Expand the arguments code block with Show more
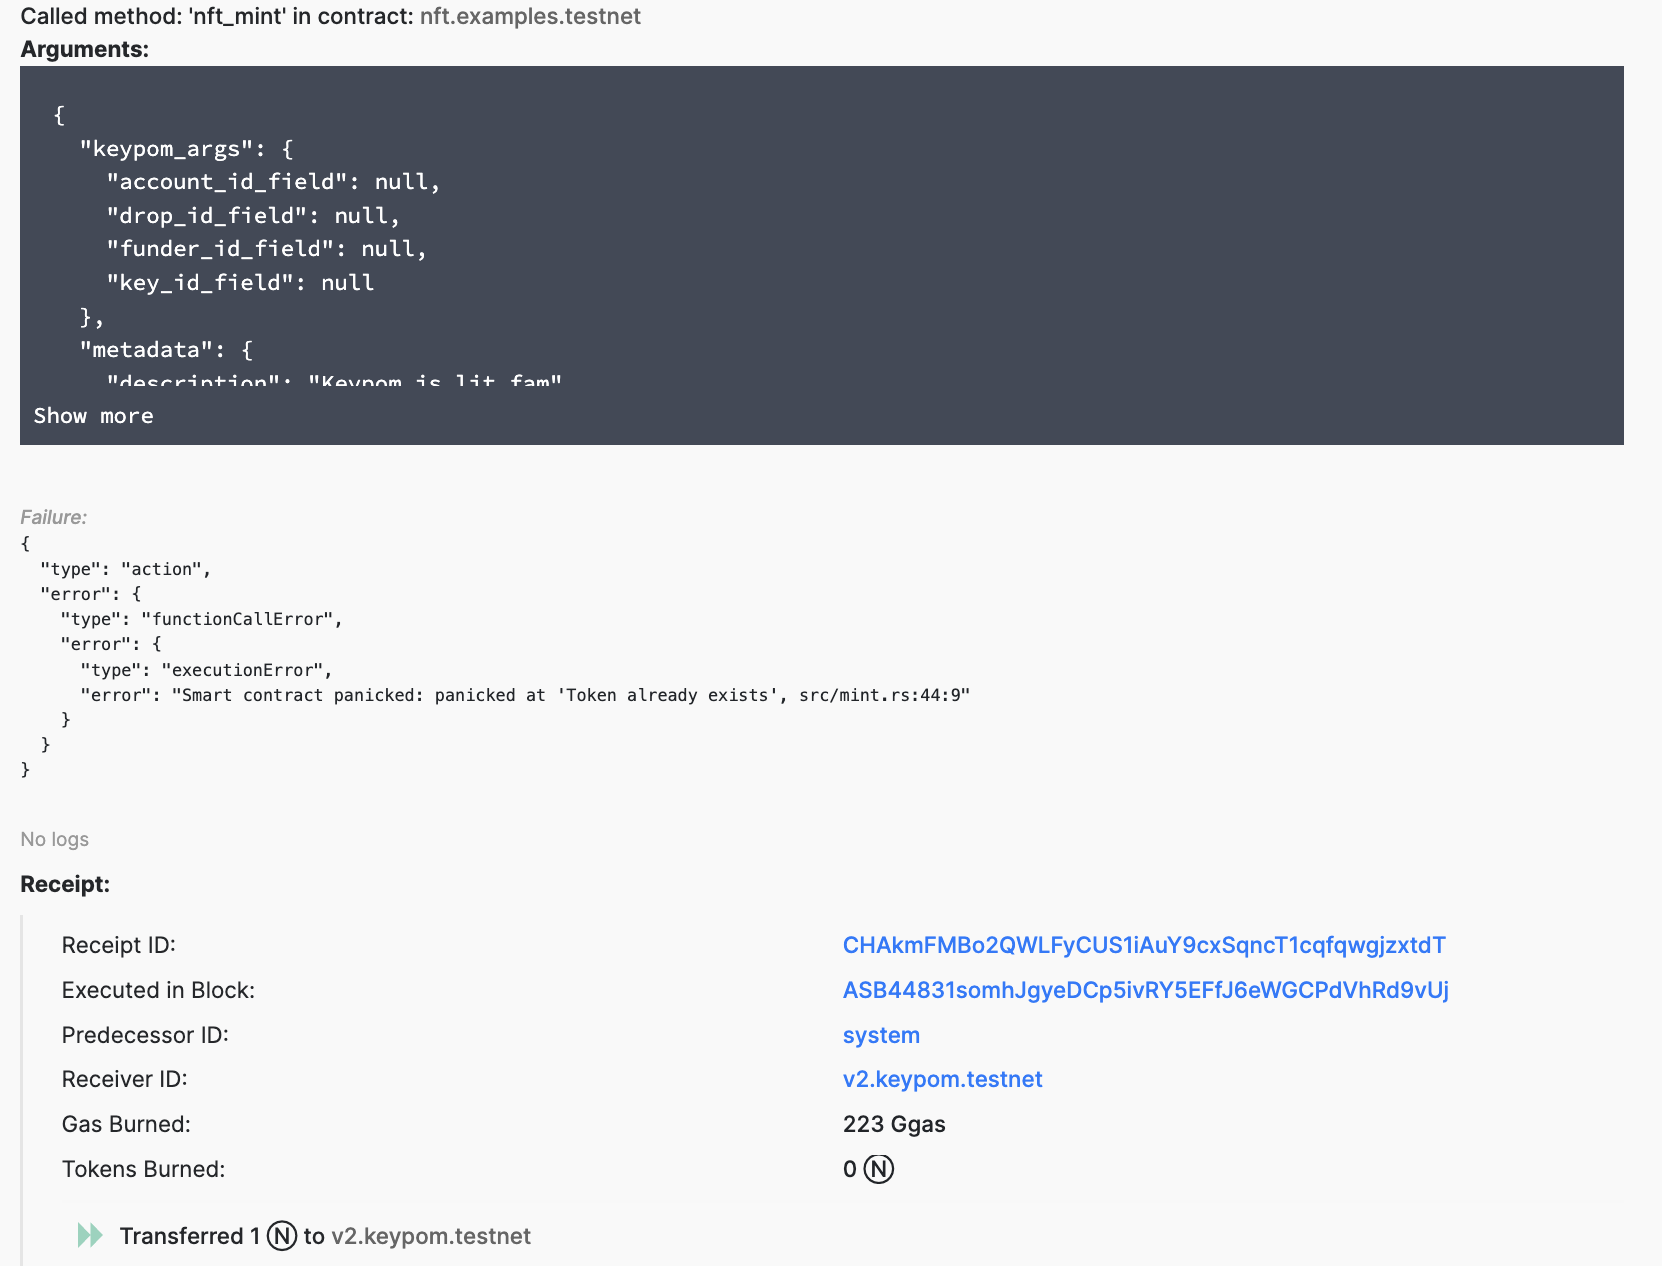The image size is (1662, 1266). tap(93, 415)
